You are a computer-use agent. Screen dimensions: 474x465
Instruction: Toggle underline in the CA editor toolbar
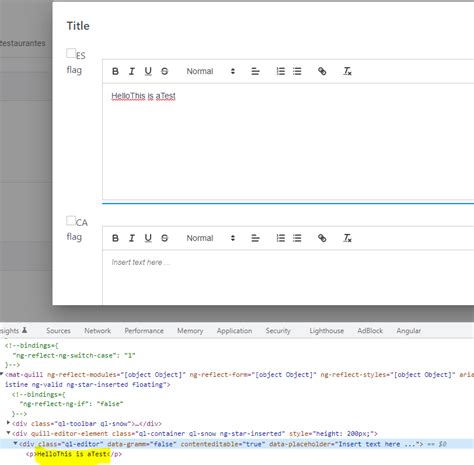point(148,238)
